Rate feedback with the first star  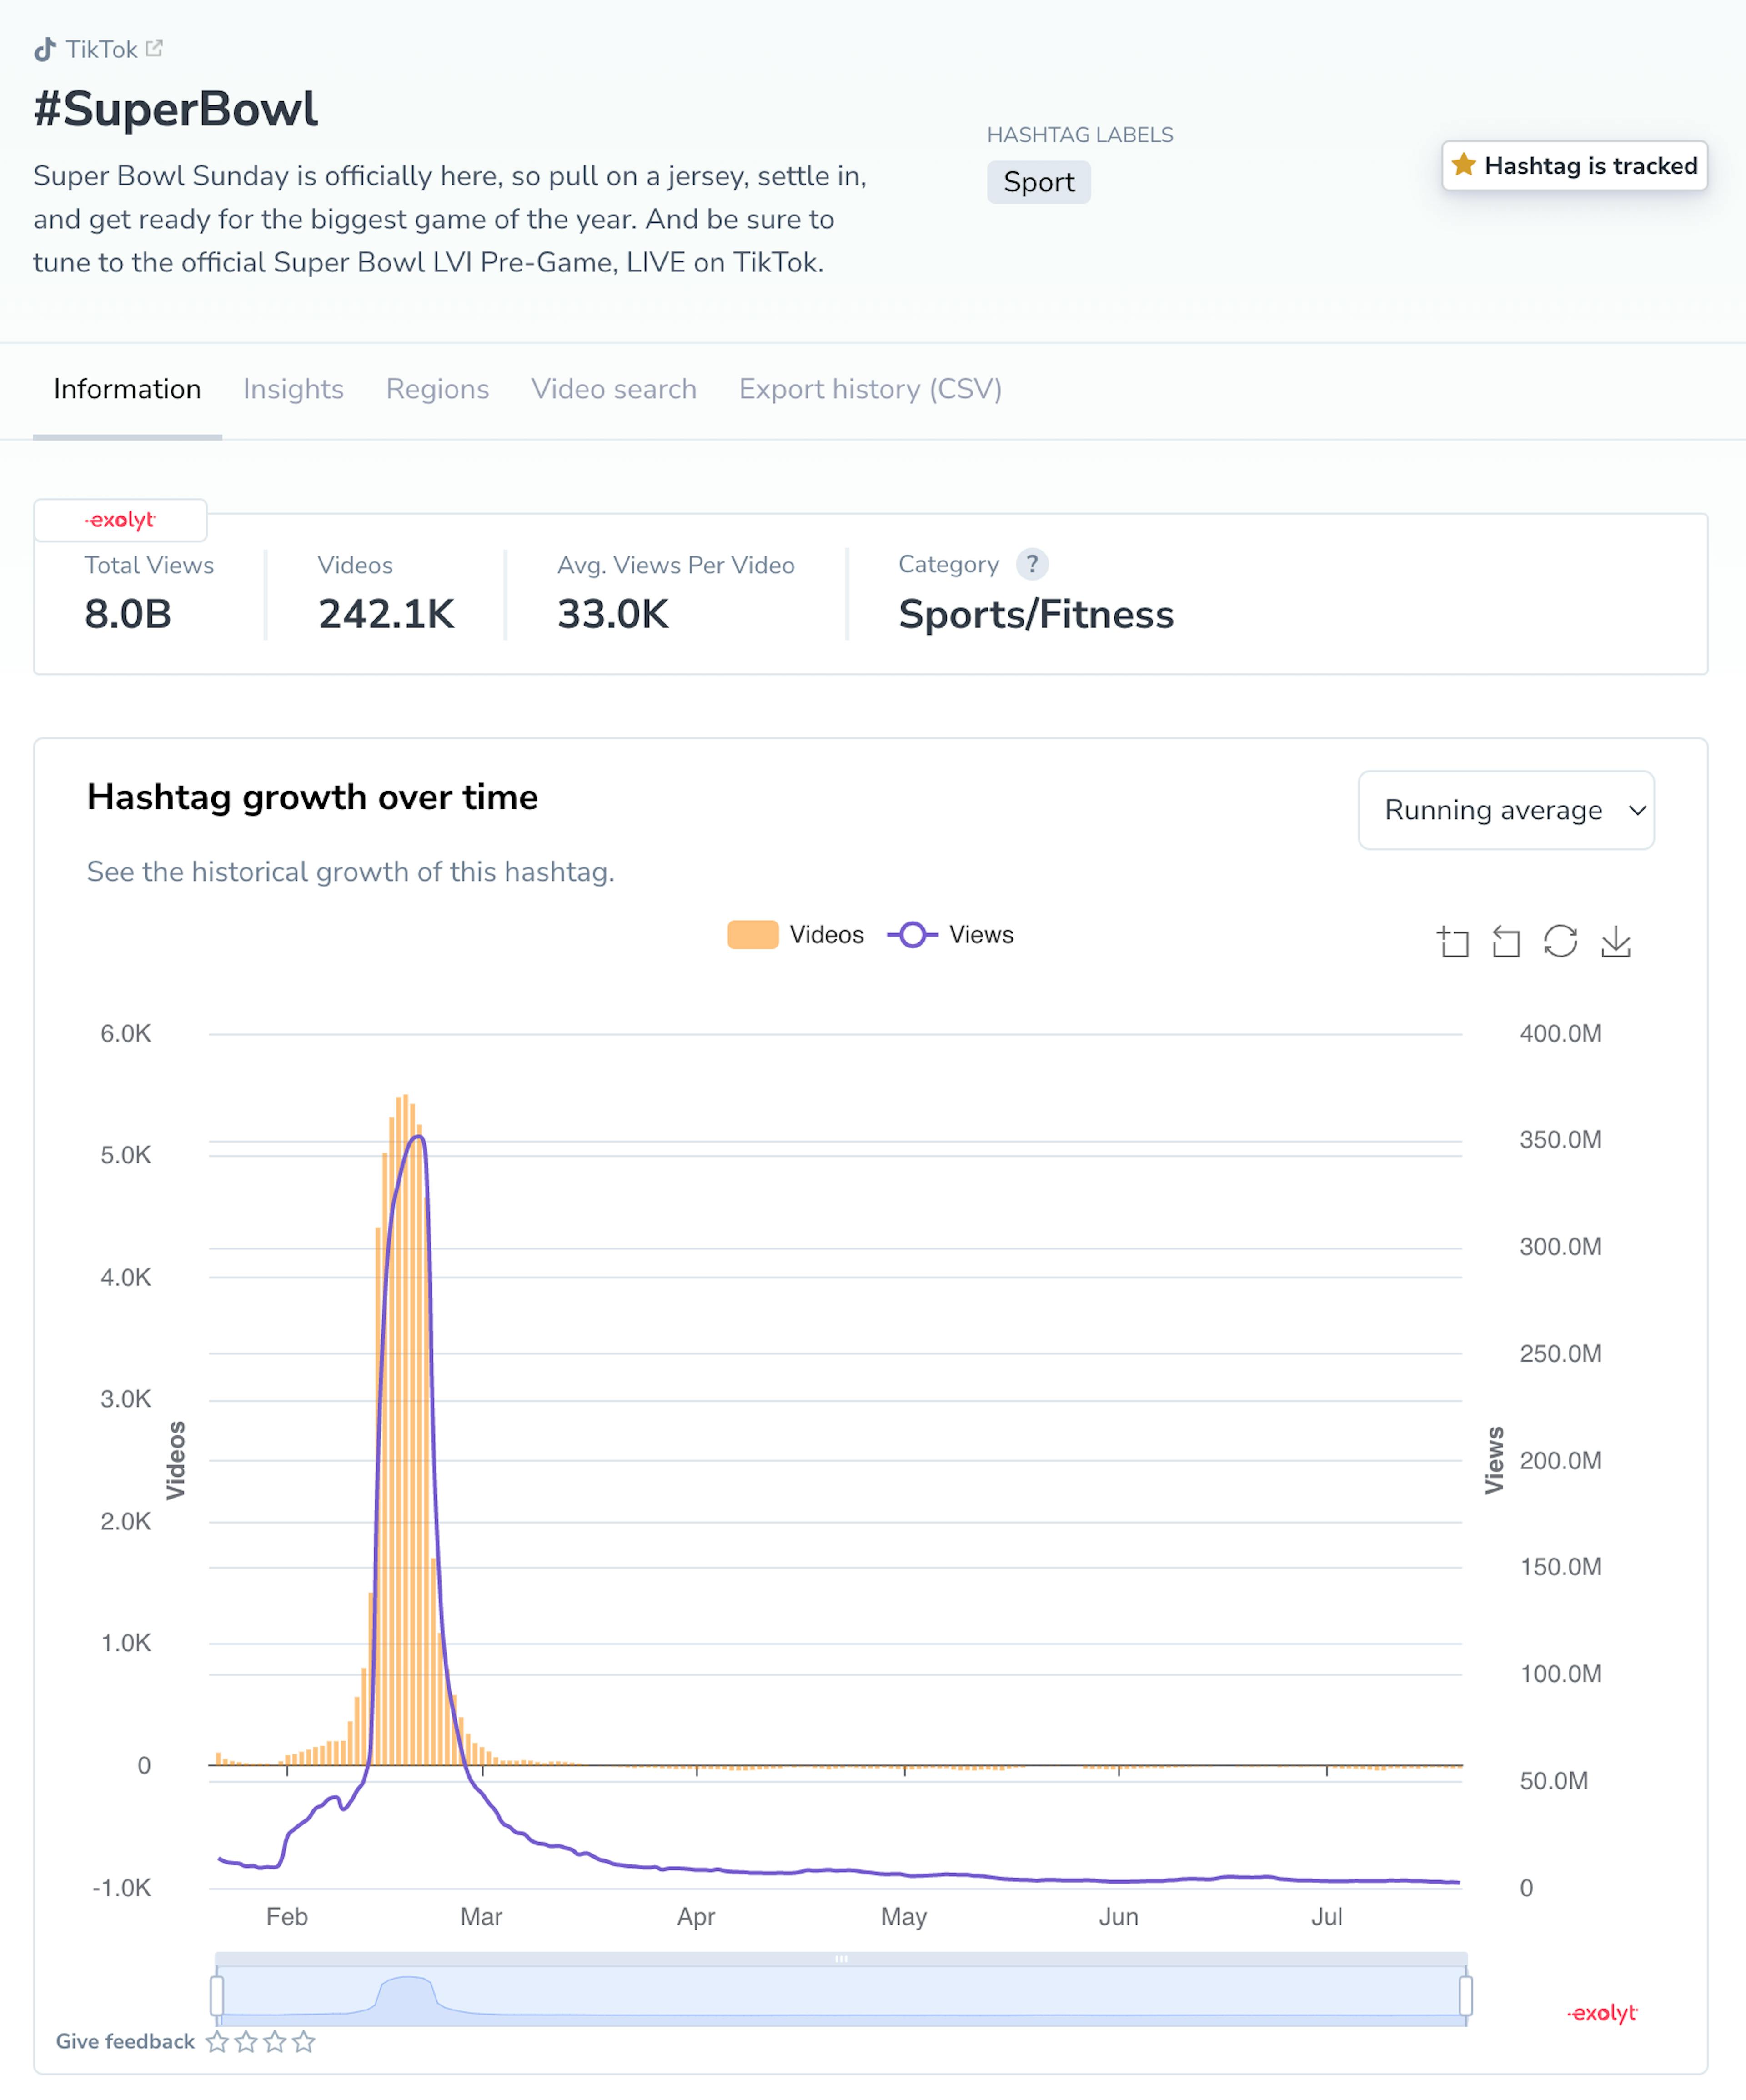point(217,2041)
